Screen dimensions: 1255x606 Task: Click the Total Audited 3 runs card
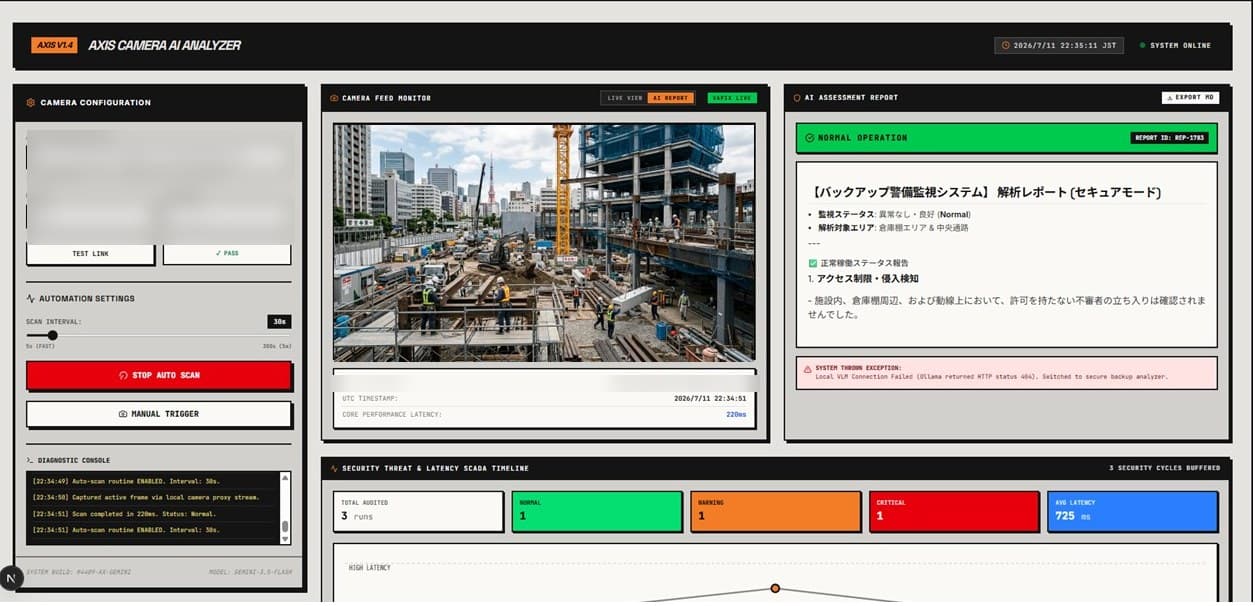418,511
